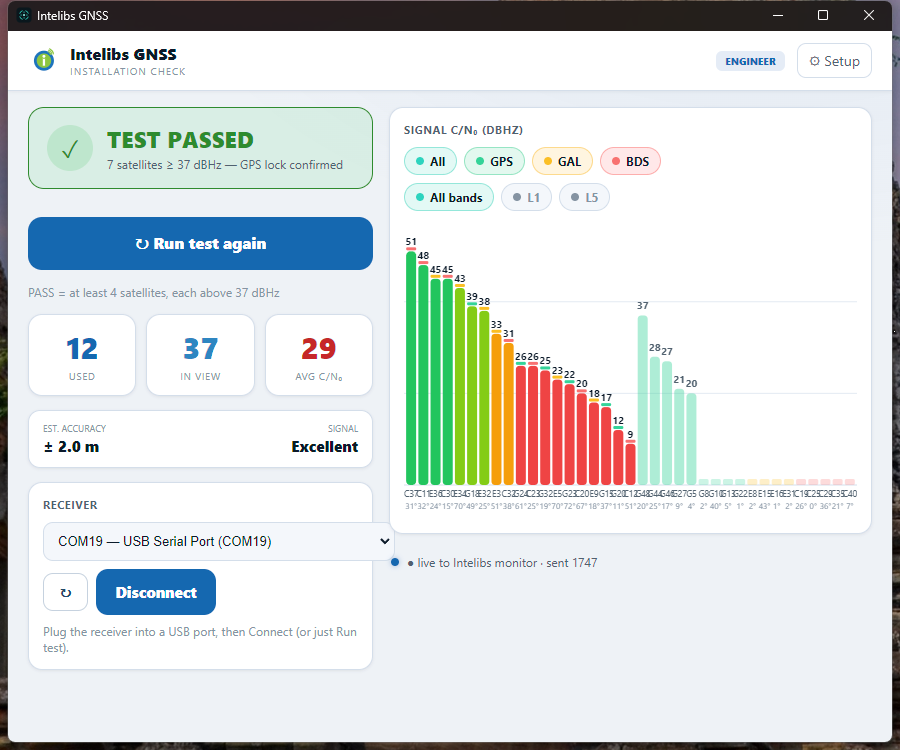Select the All bands filter chip
The image size is (900, 750).
pyautogui.click(x=449, y=197)
